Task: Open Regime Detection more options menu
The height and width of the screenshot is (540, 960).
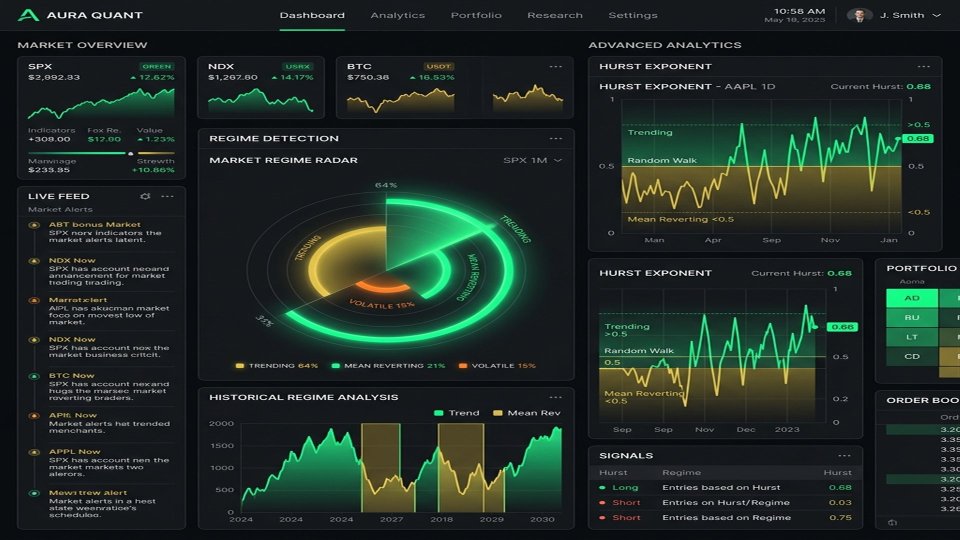Action: (555, 138)
